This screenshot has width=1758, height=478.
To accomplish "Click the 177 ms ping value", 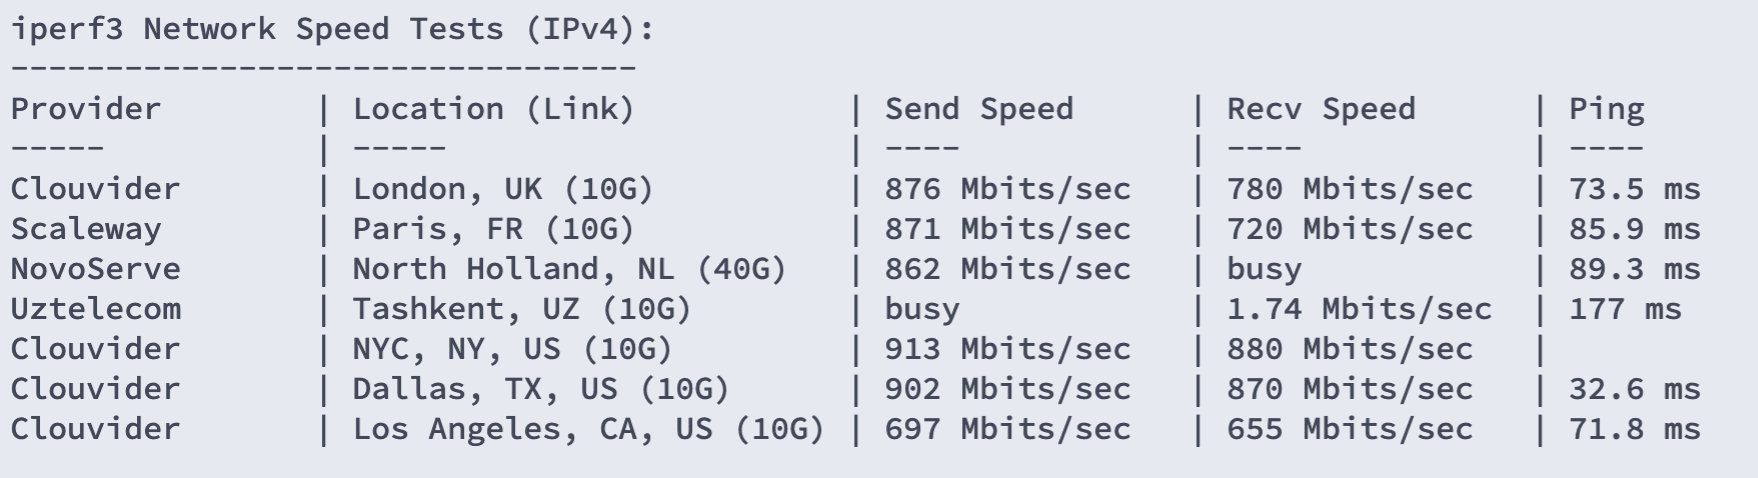I will tap(1625, 309).
